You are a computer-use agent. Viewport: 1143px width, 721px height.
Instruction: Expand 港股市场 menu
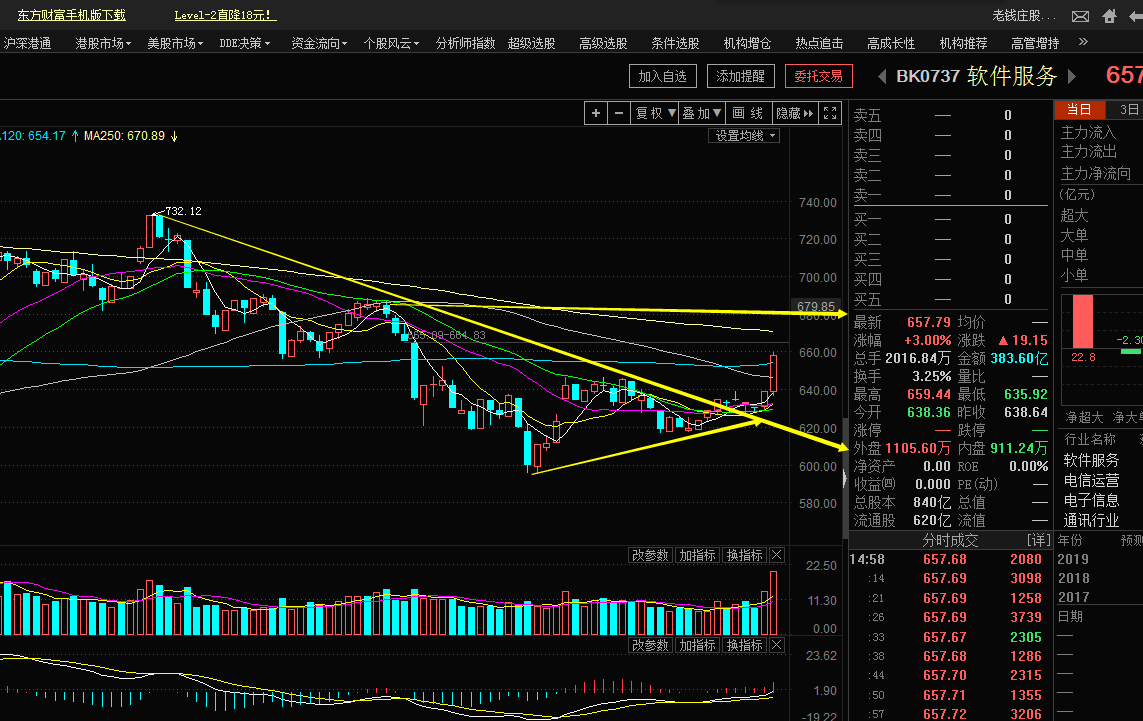[103, 44]
